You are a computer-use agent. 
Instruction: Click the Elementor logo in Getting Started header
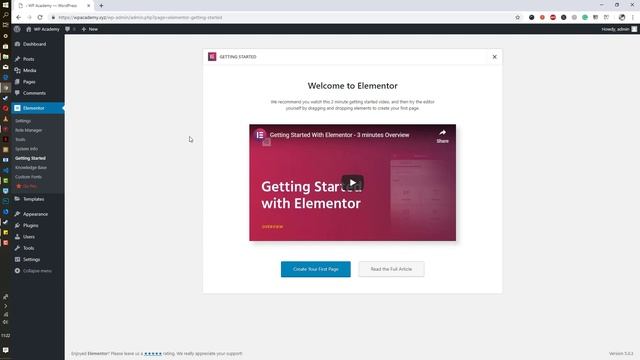[x=212, y=57]
